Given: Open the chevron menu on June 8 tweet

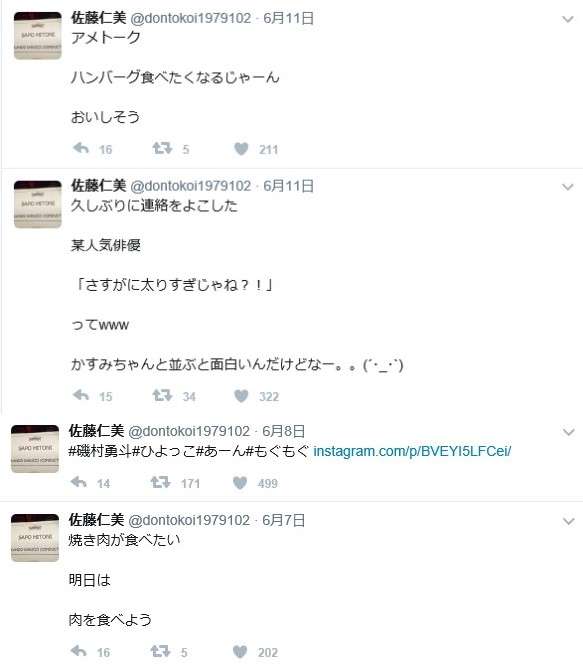Looking at the screenshot, I should coord(568,432).
